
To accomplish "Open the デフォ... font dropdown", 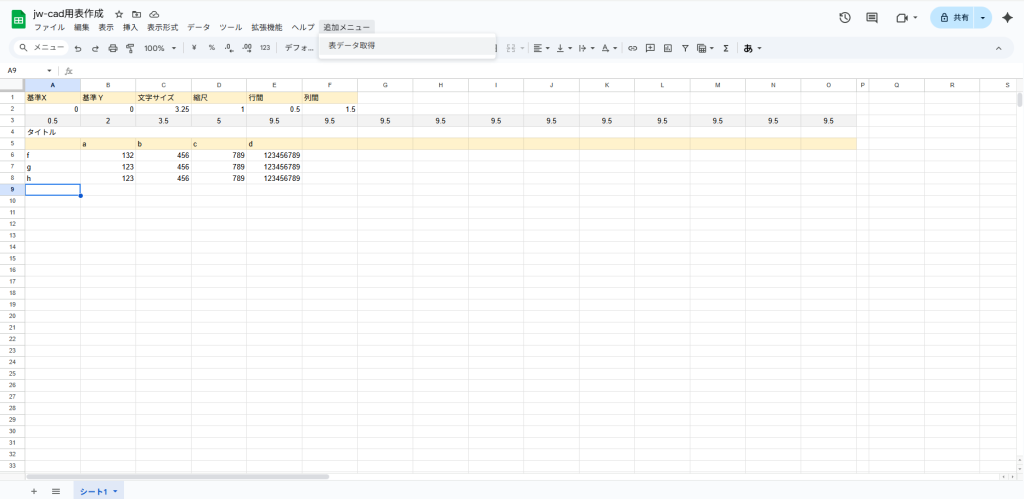I will 299,48.
